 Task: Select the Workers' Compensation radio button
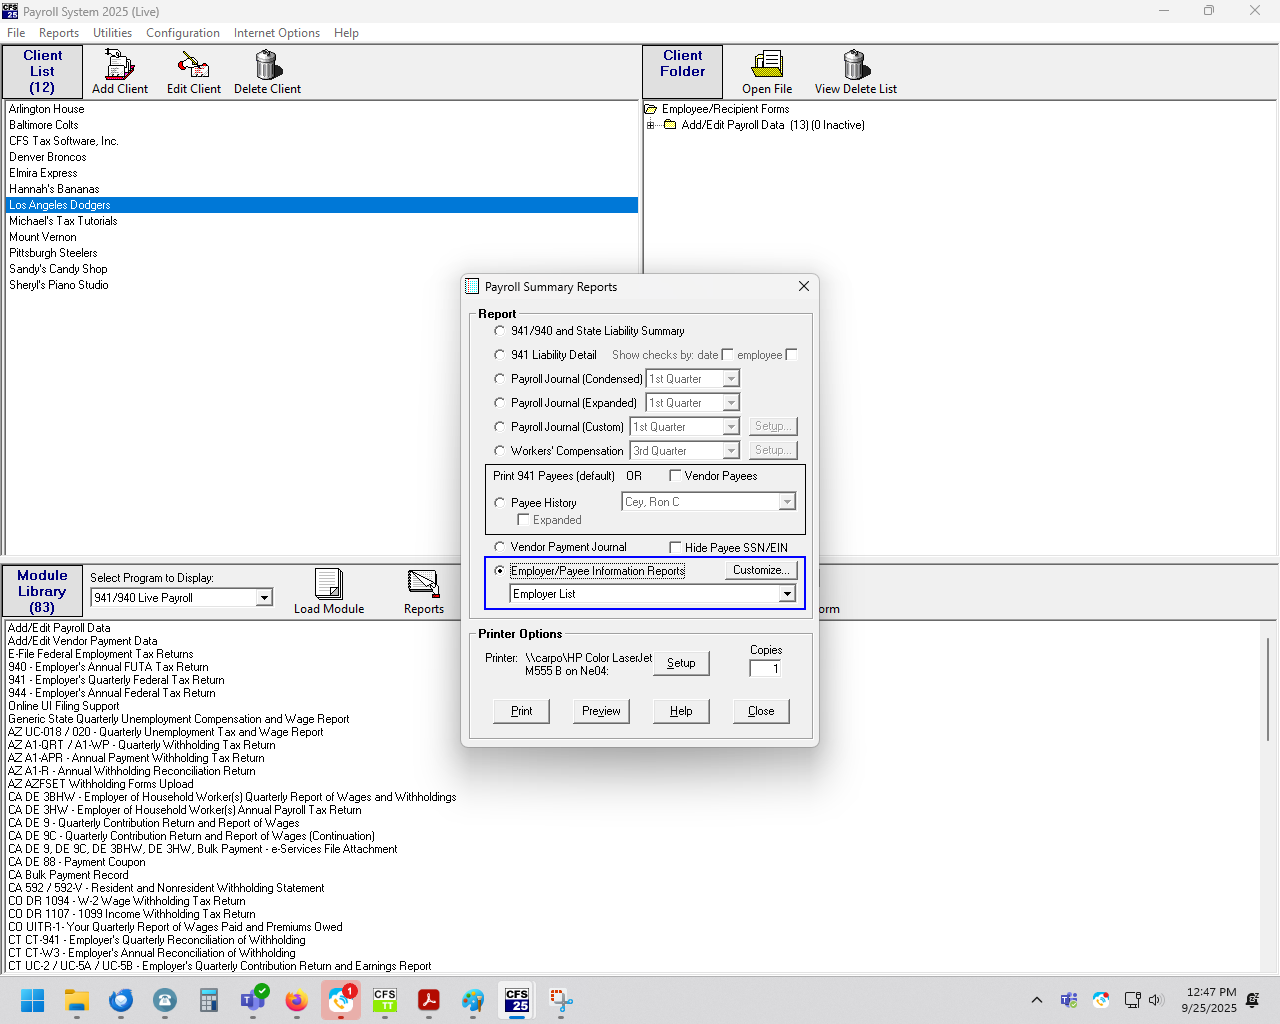pyautogui.click(x=500, y=451)
